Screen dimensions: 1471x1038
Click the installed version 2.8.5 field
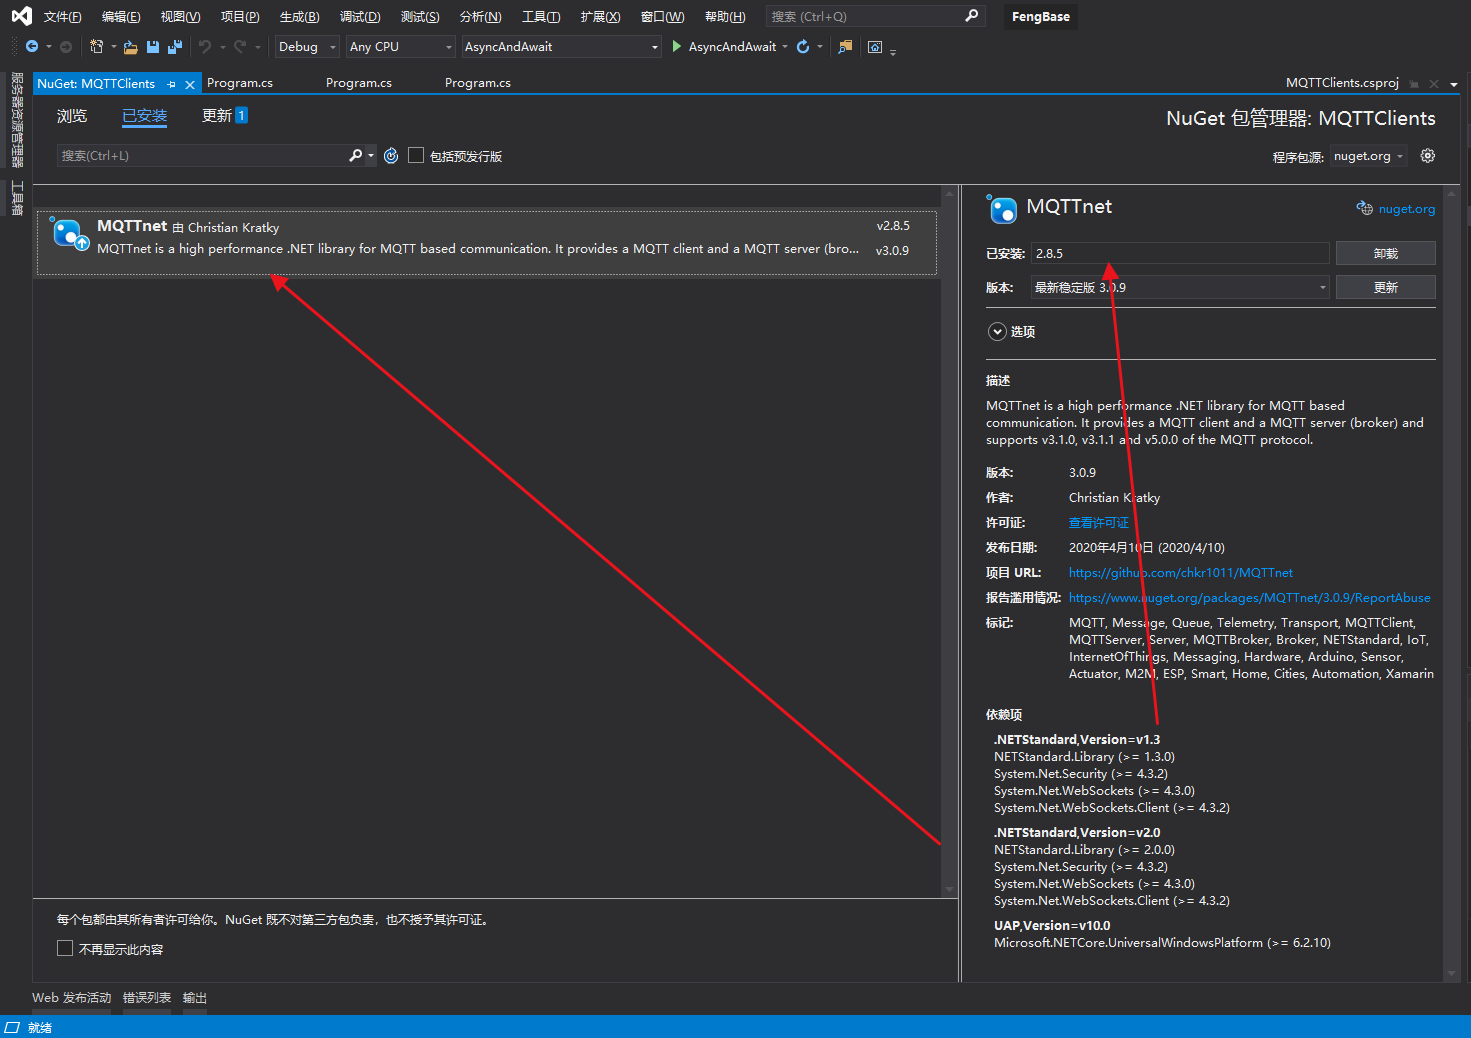pos(1180,253)
